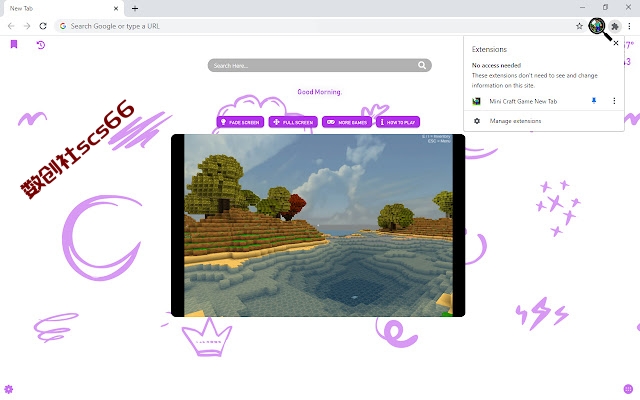
Task: Unpin the Mini Craft Game New Tab extension
Action: [x=594, y=101]
